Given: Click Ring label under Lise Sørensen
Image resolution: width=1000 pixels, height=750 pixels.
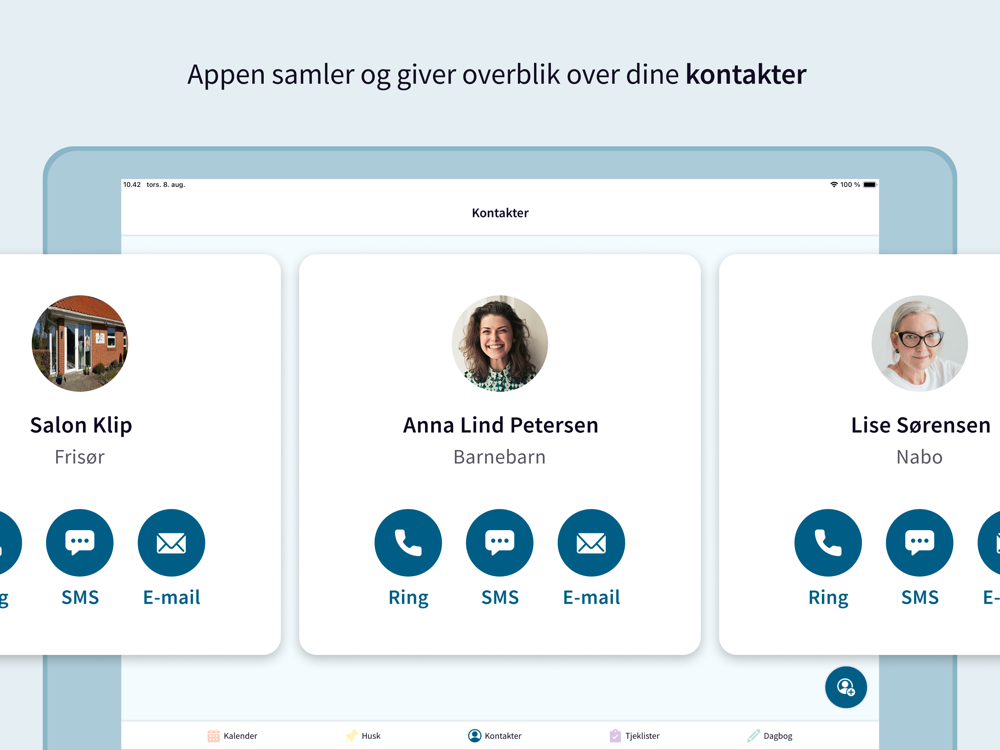Looking at the screenshot, I should (x=828, y=598).
